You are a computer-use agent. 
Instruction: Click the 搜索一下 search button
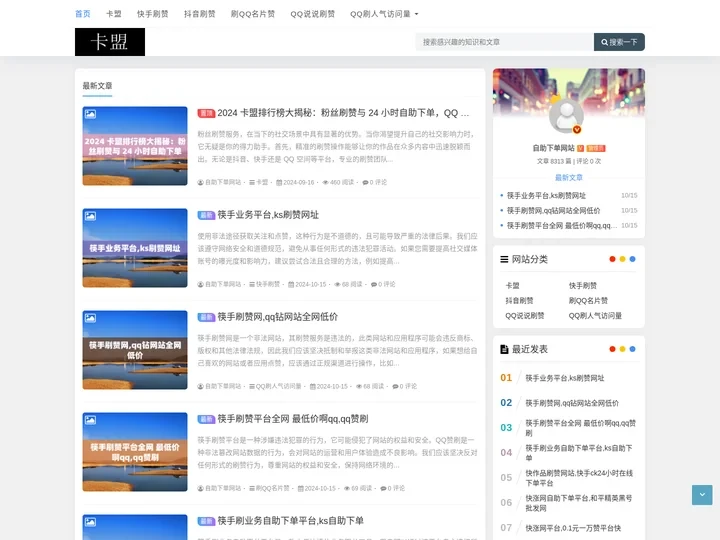tap(619, 42)
